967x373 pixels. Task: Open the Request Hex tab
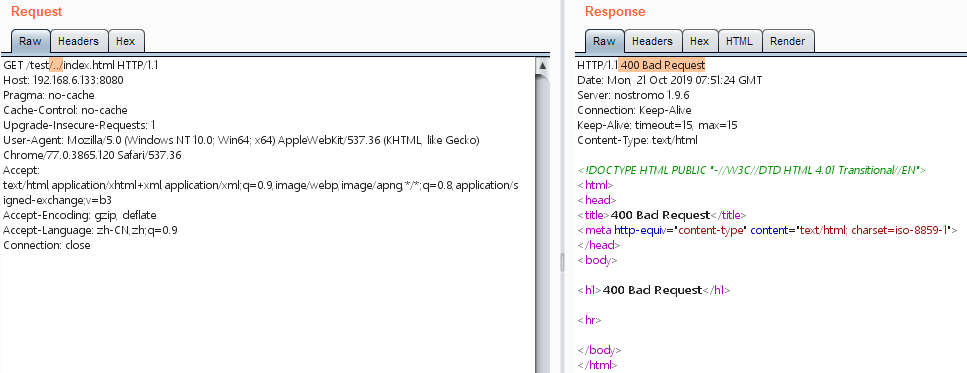tap(126, 41)
